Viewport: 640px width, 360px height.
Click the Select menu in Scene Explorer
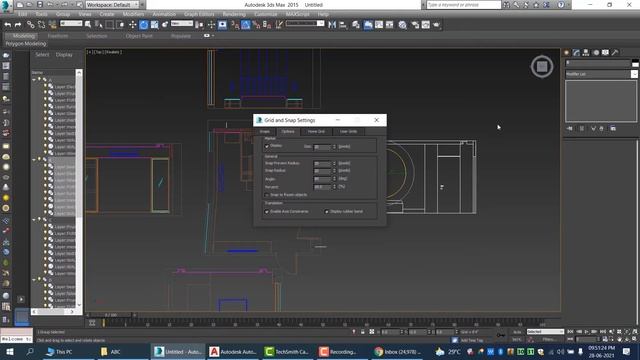tap(42, 55)
